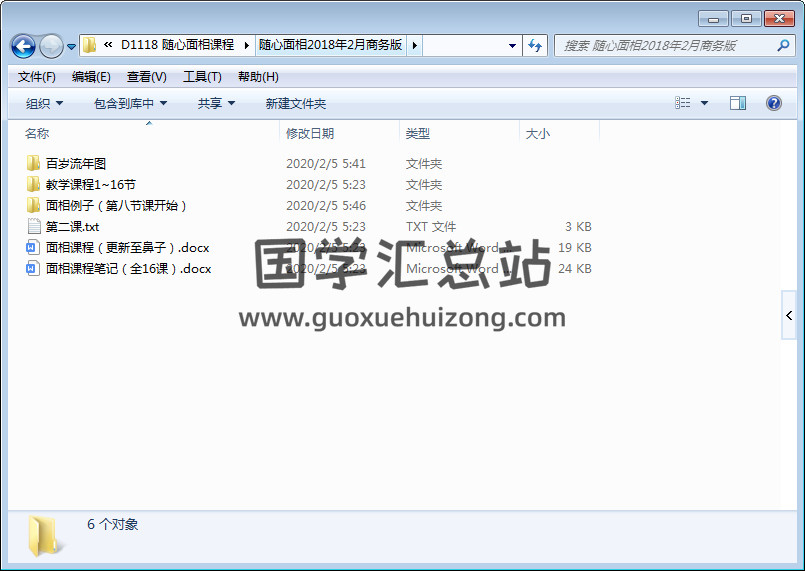Click Word icon of 面相课程（更新至鼻子）.docx
Image resolution: width=805 pixels, height=571 pixels.
click(x=33, y=248)
